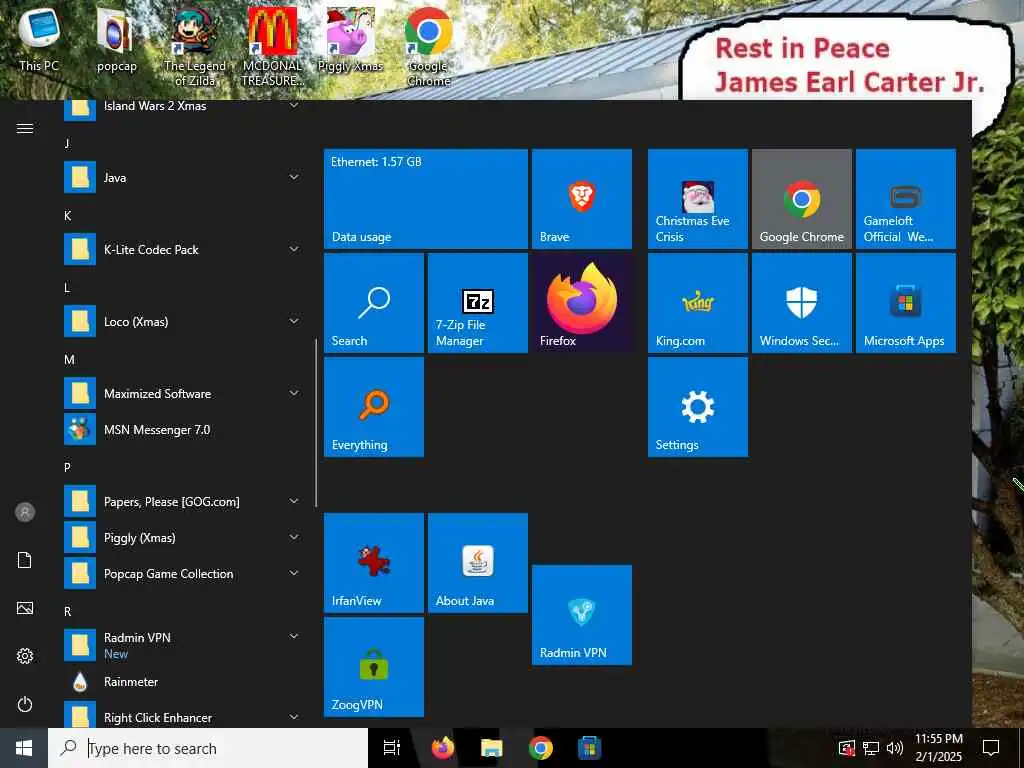1024x768 pixels.
Task: Open the Ethernet Data usage tile
Action: [426, 199]
